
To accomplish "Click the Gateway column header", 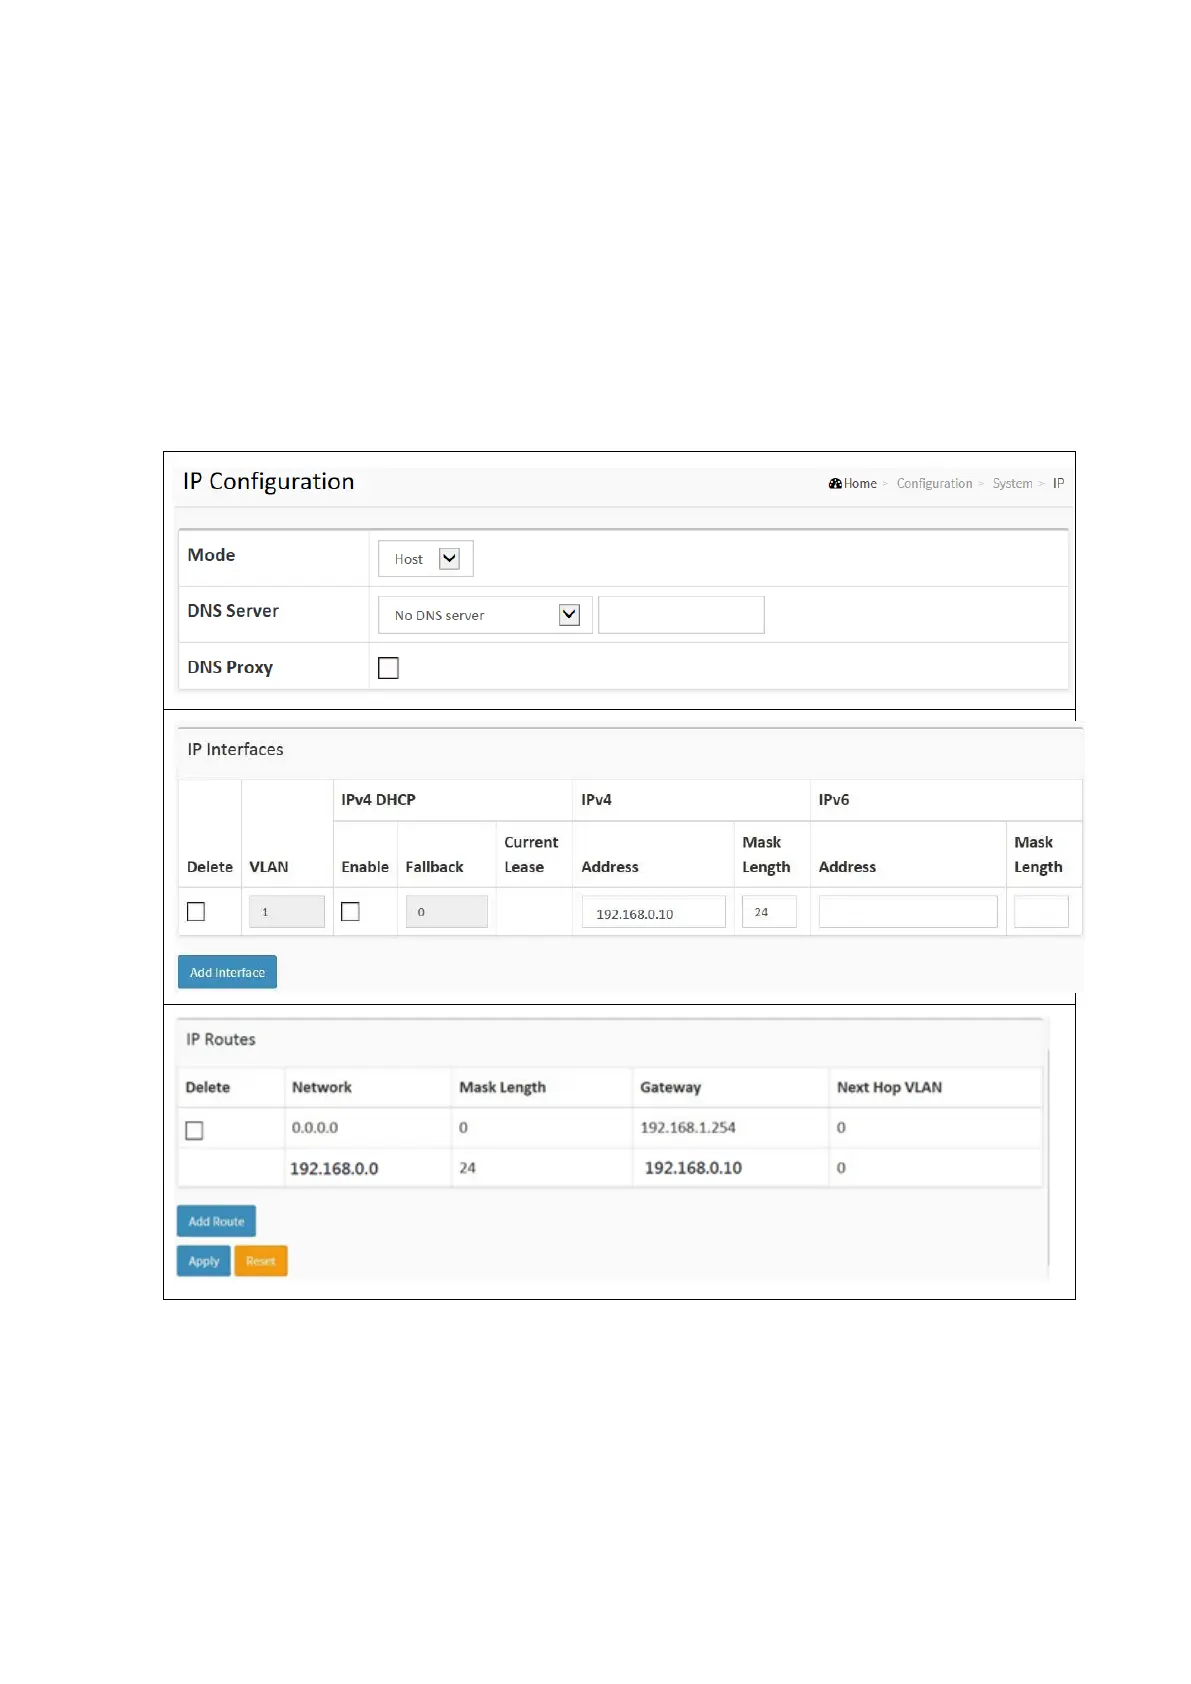I will point(671,1087).
